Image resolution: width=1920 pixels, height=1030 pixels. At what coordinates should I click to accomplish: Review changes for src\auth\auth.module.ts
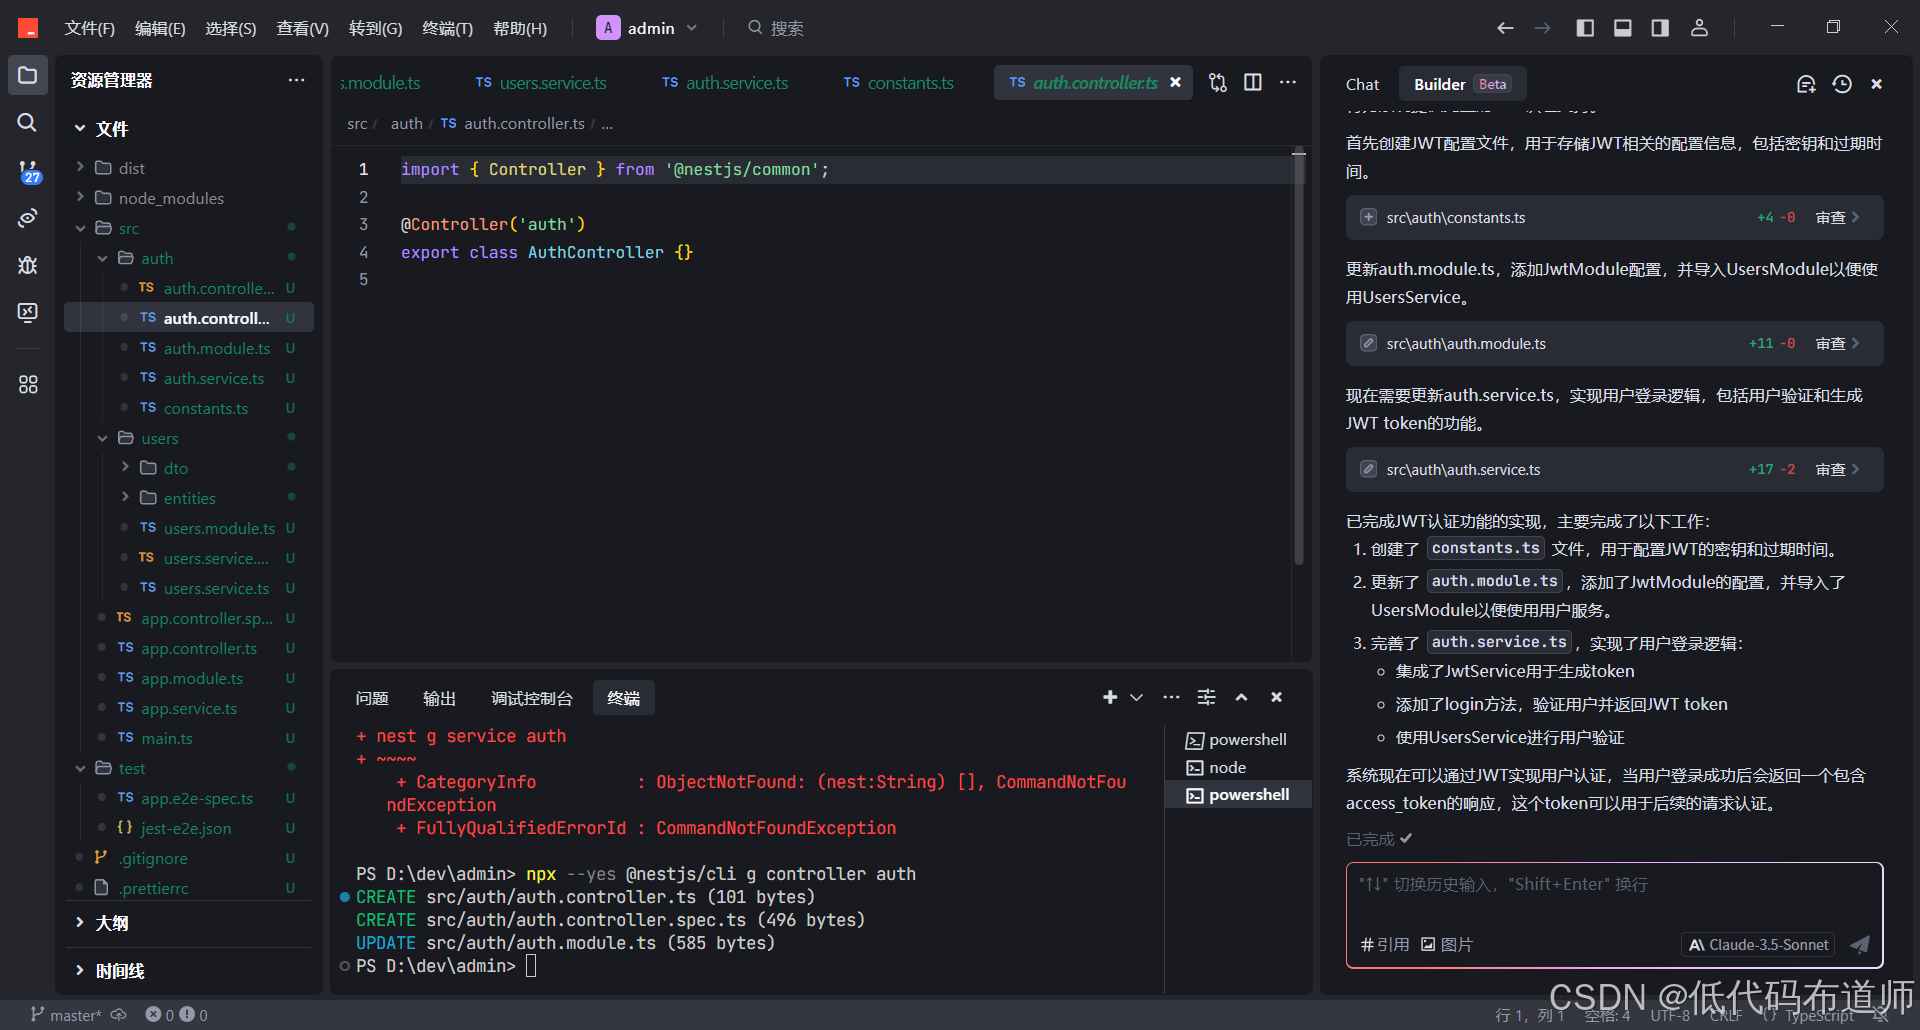1837,343
